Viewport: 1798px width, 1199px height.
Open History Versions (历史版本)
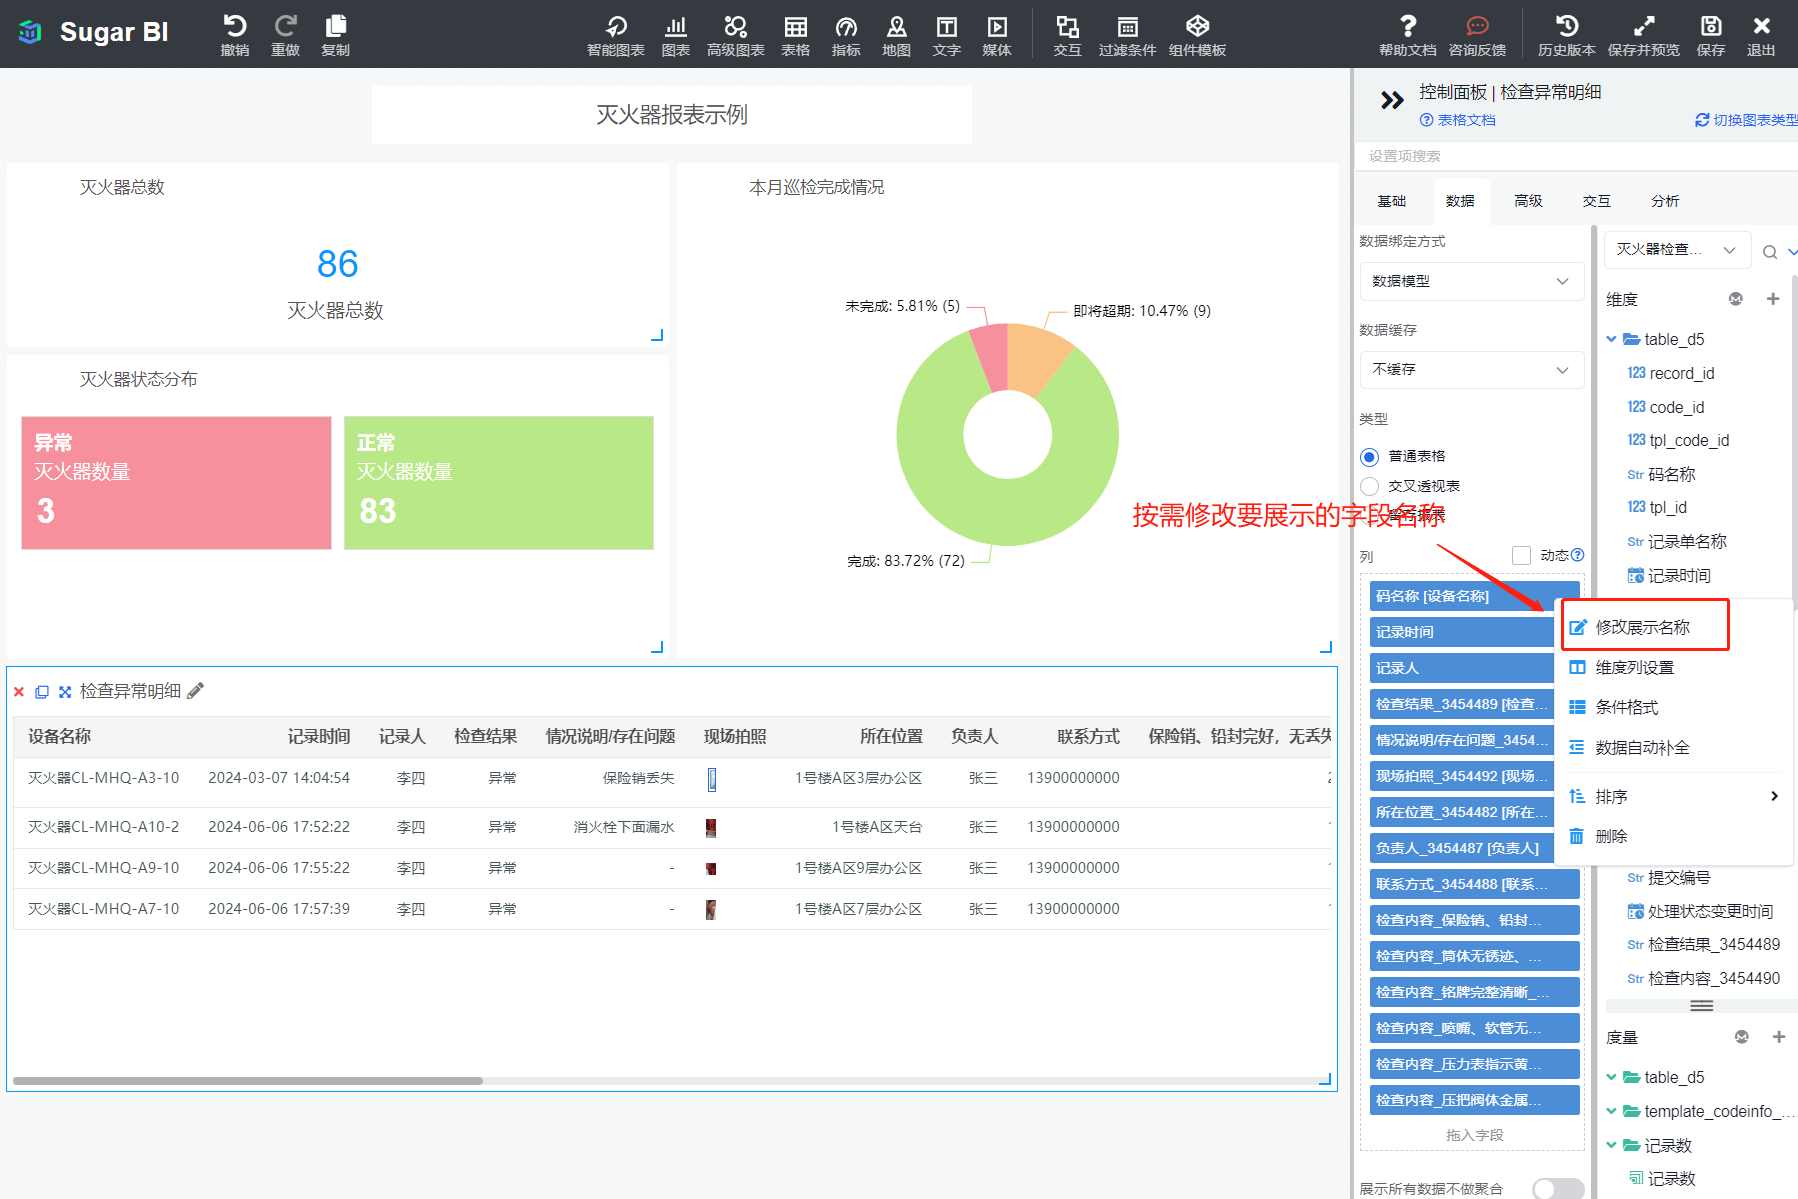(x=1567, y=34)
